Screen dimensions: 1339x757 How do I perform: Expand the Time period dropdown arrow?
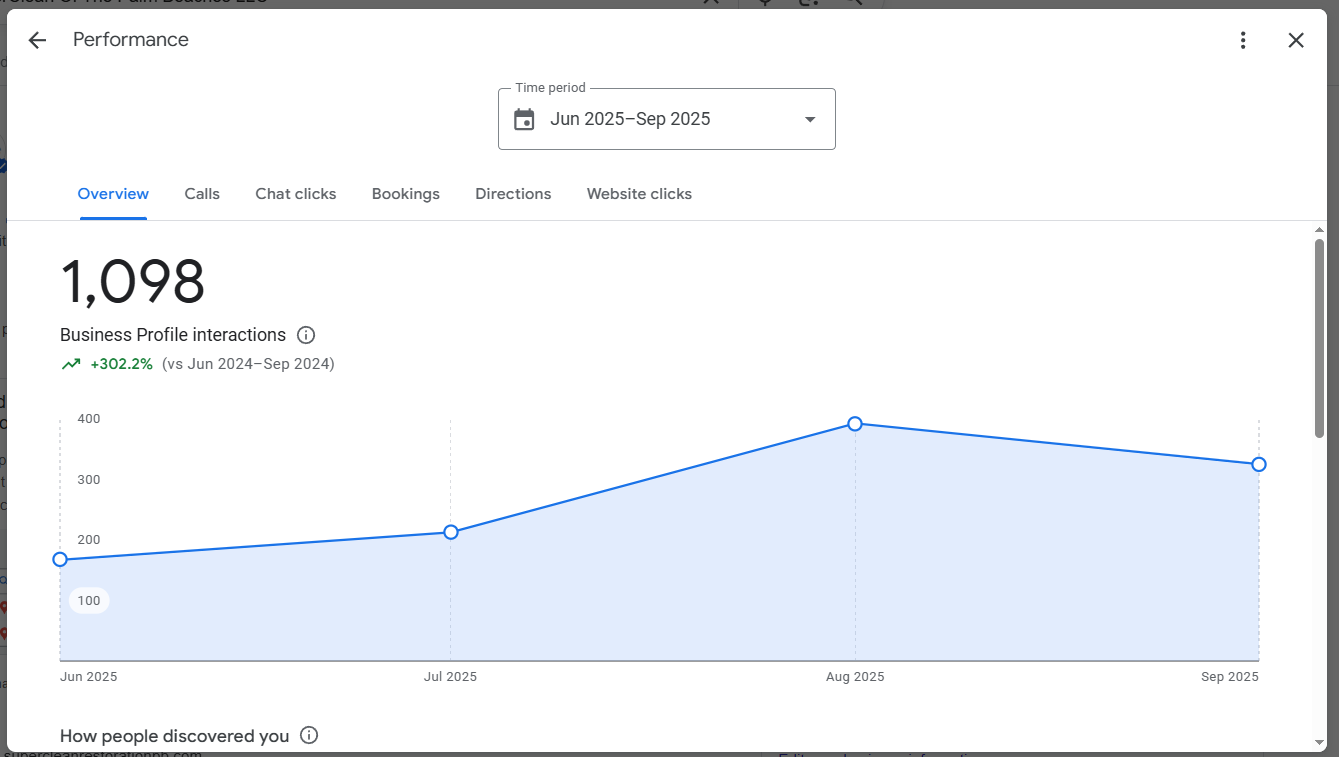pos(810,120)
